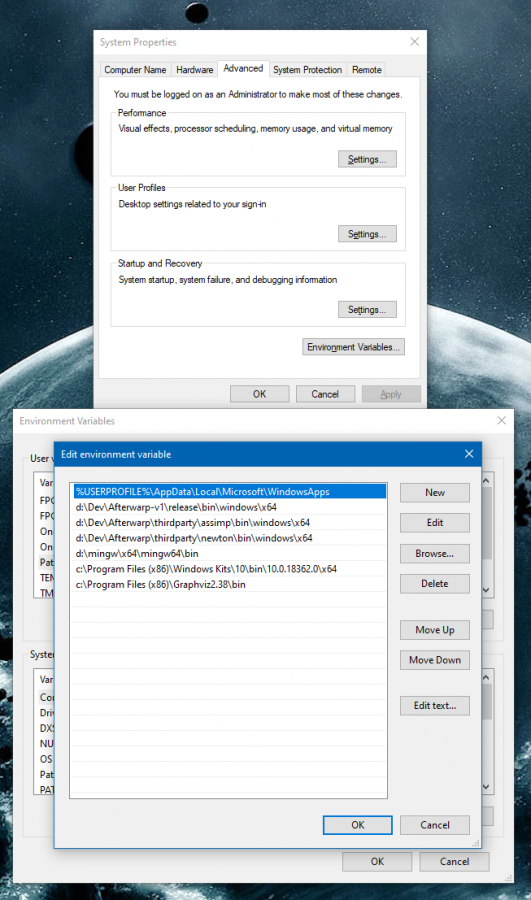This screenshot has height=900, width=531.
Task: Switch to the Computer Name tab
Action: pyautogui.click(x=135, y=69)
